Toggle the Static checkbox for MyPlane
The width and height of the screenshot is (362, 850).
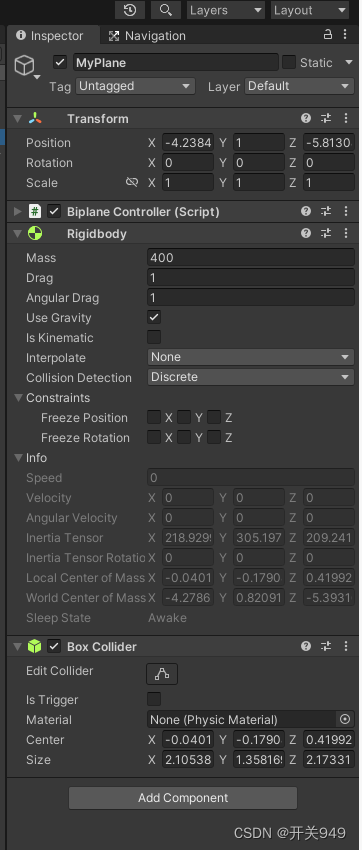(x=289, y=62)
